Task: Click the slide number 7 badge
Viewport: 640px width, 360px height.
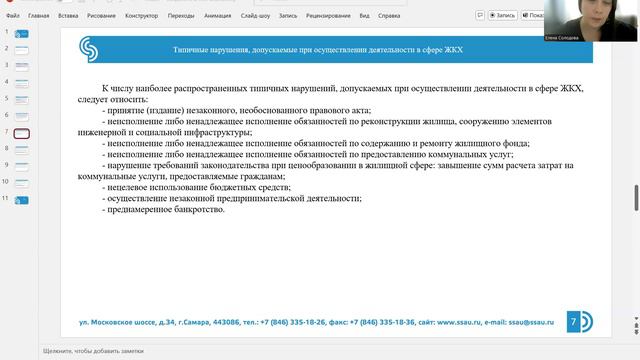Action: pyautogui.click(x=573, y=322)
